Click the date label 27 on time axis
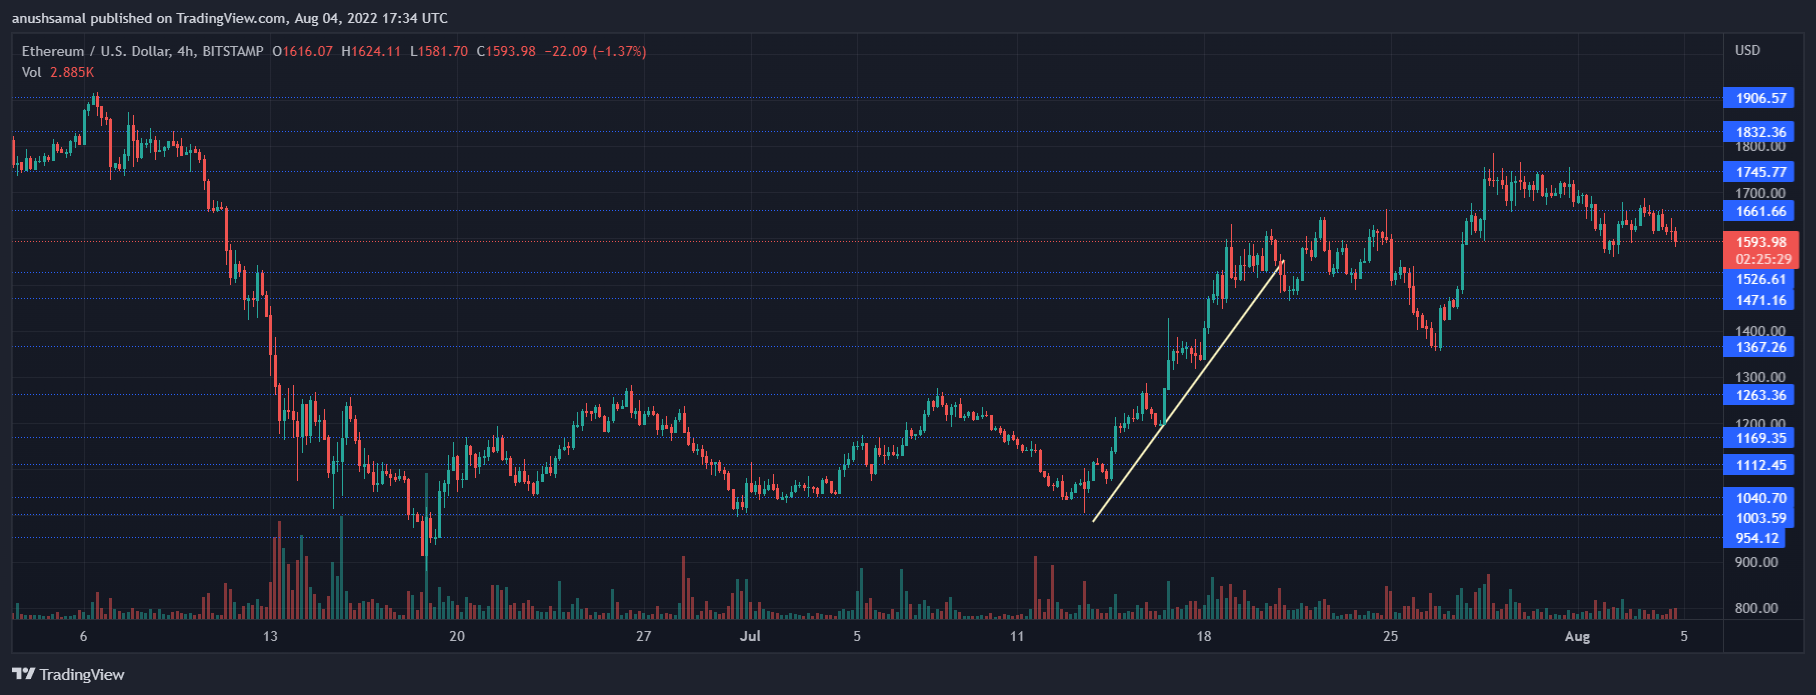The width and height of the screenshot is (1816, 695). [x=643, y=636]
